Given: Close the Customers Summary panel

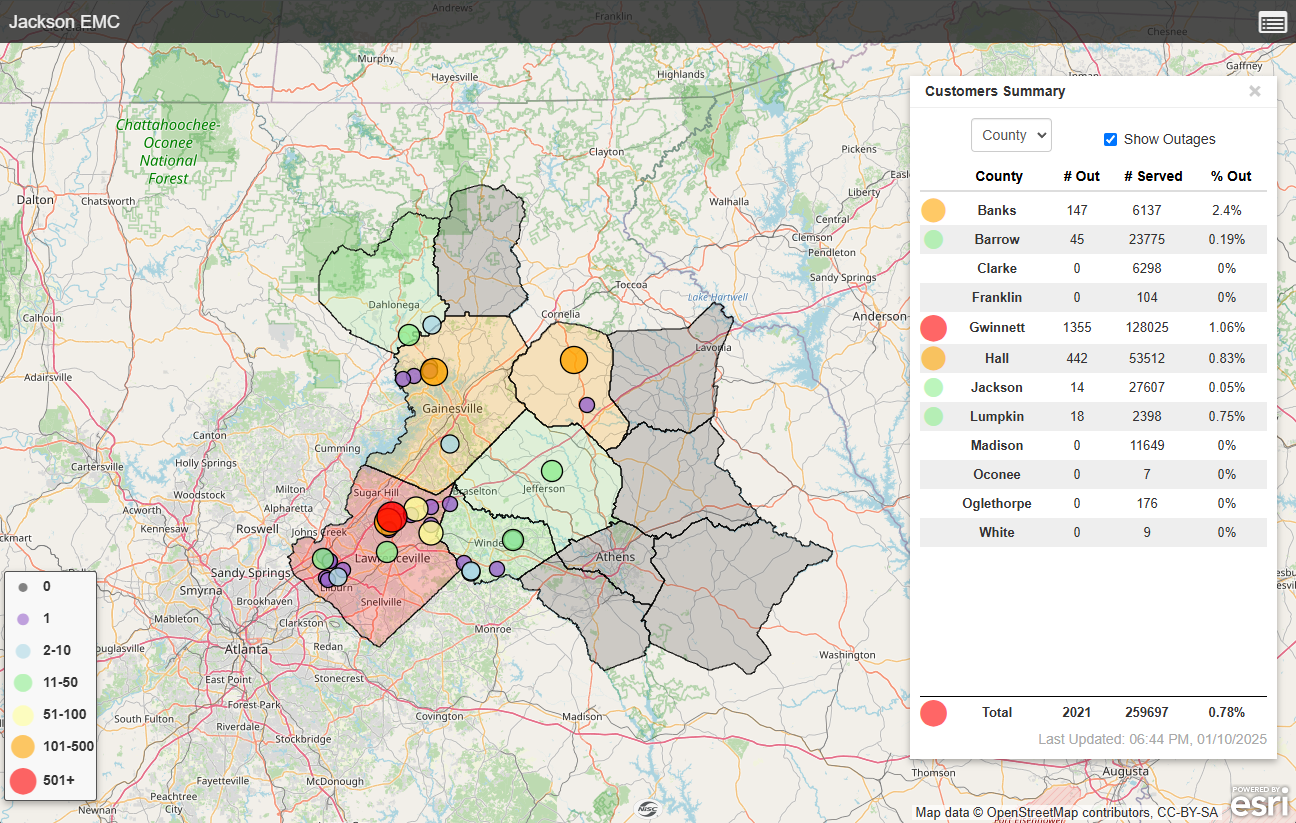Looking at the screenshot, I should (x=1254, y=91).
